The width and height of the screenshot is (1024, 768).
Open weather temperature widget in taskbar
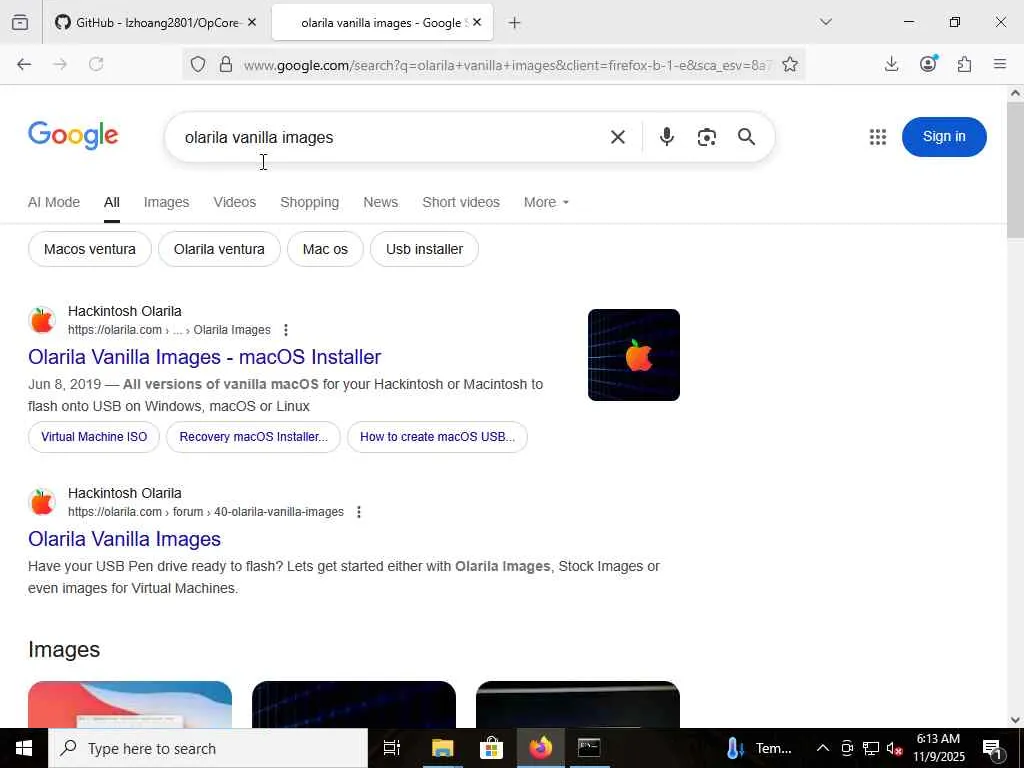(x=759, y=748)
